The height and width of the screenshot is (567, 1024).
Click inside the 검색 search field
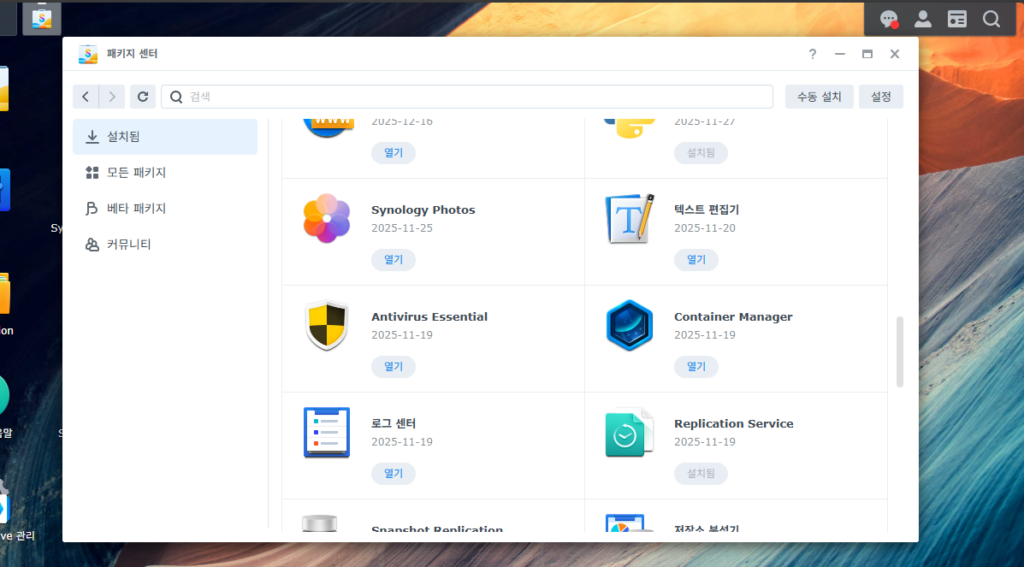pyautogui.click(x=470, y=97)
